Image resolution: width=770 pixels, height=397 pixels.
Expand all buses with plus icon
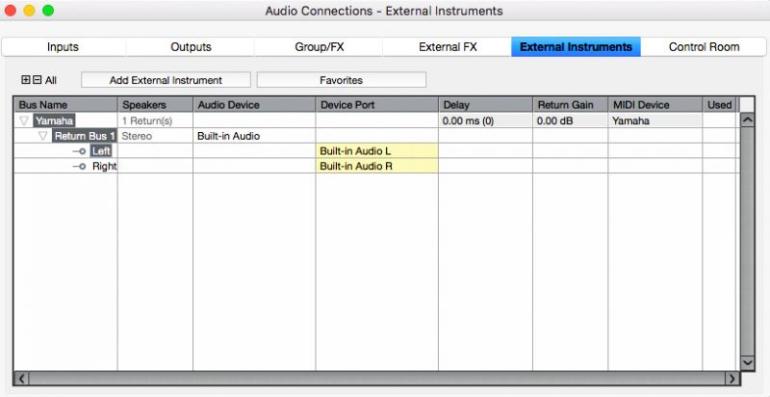coord(26,80)
